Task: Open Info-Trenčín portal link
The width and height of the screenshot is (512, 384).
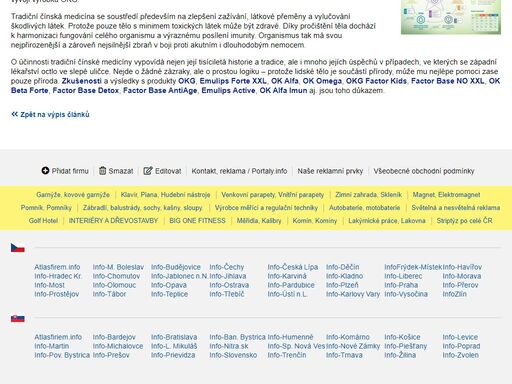Action: click(x=287, y=355)
